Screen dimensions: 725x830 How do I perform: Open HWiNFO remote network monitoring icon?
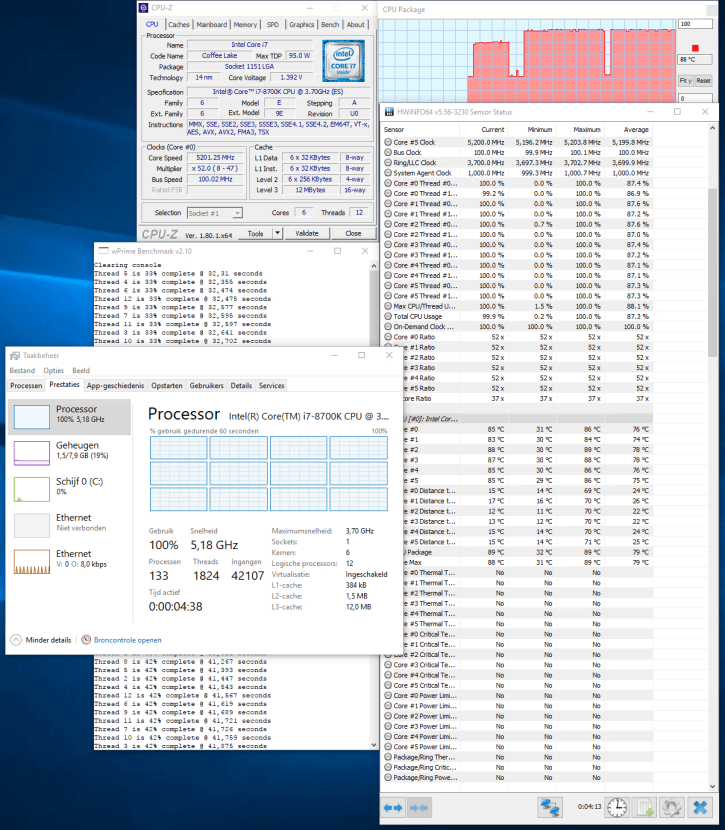coord(550,808)
